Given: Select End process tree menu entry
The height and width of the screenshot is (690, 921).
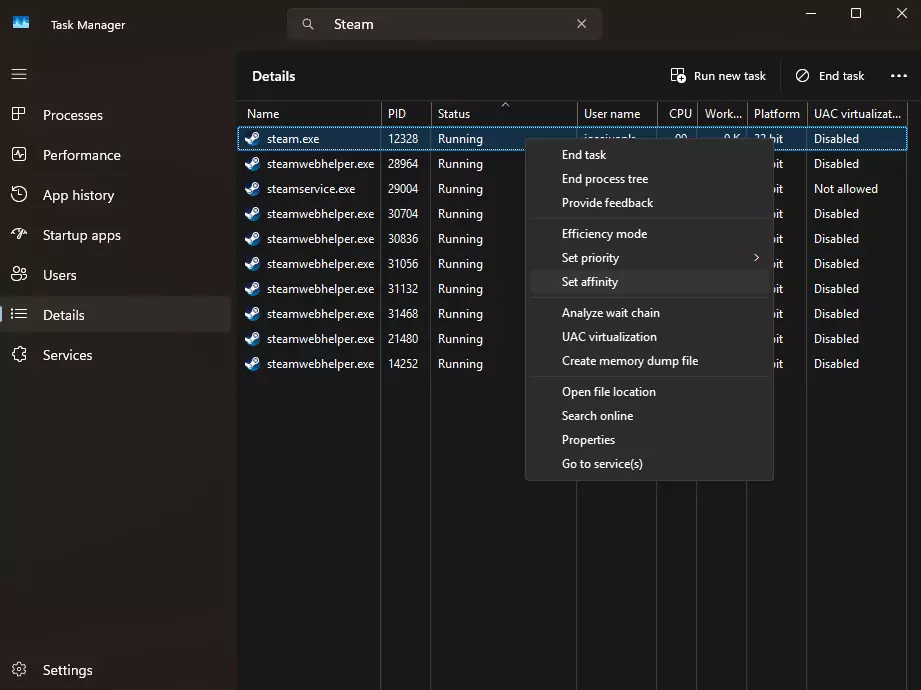Looking at the screenshot, I should click(605, 179).
